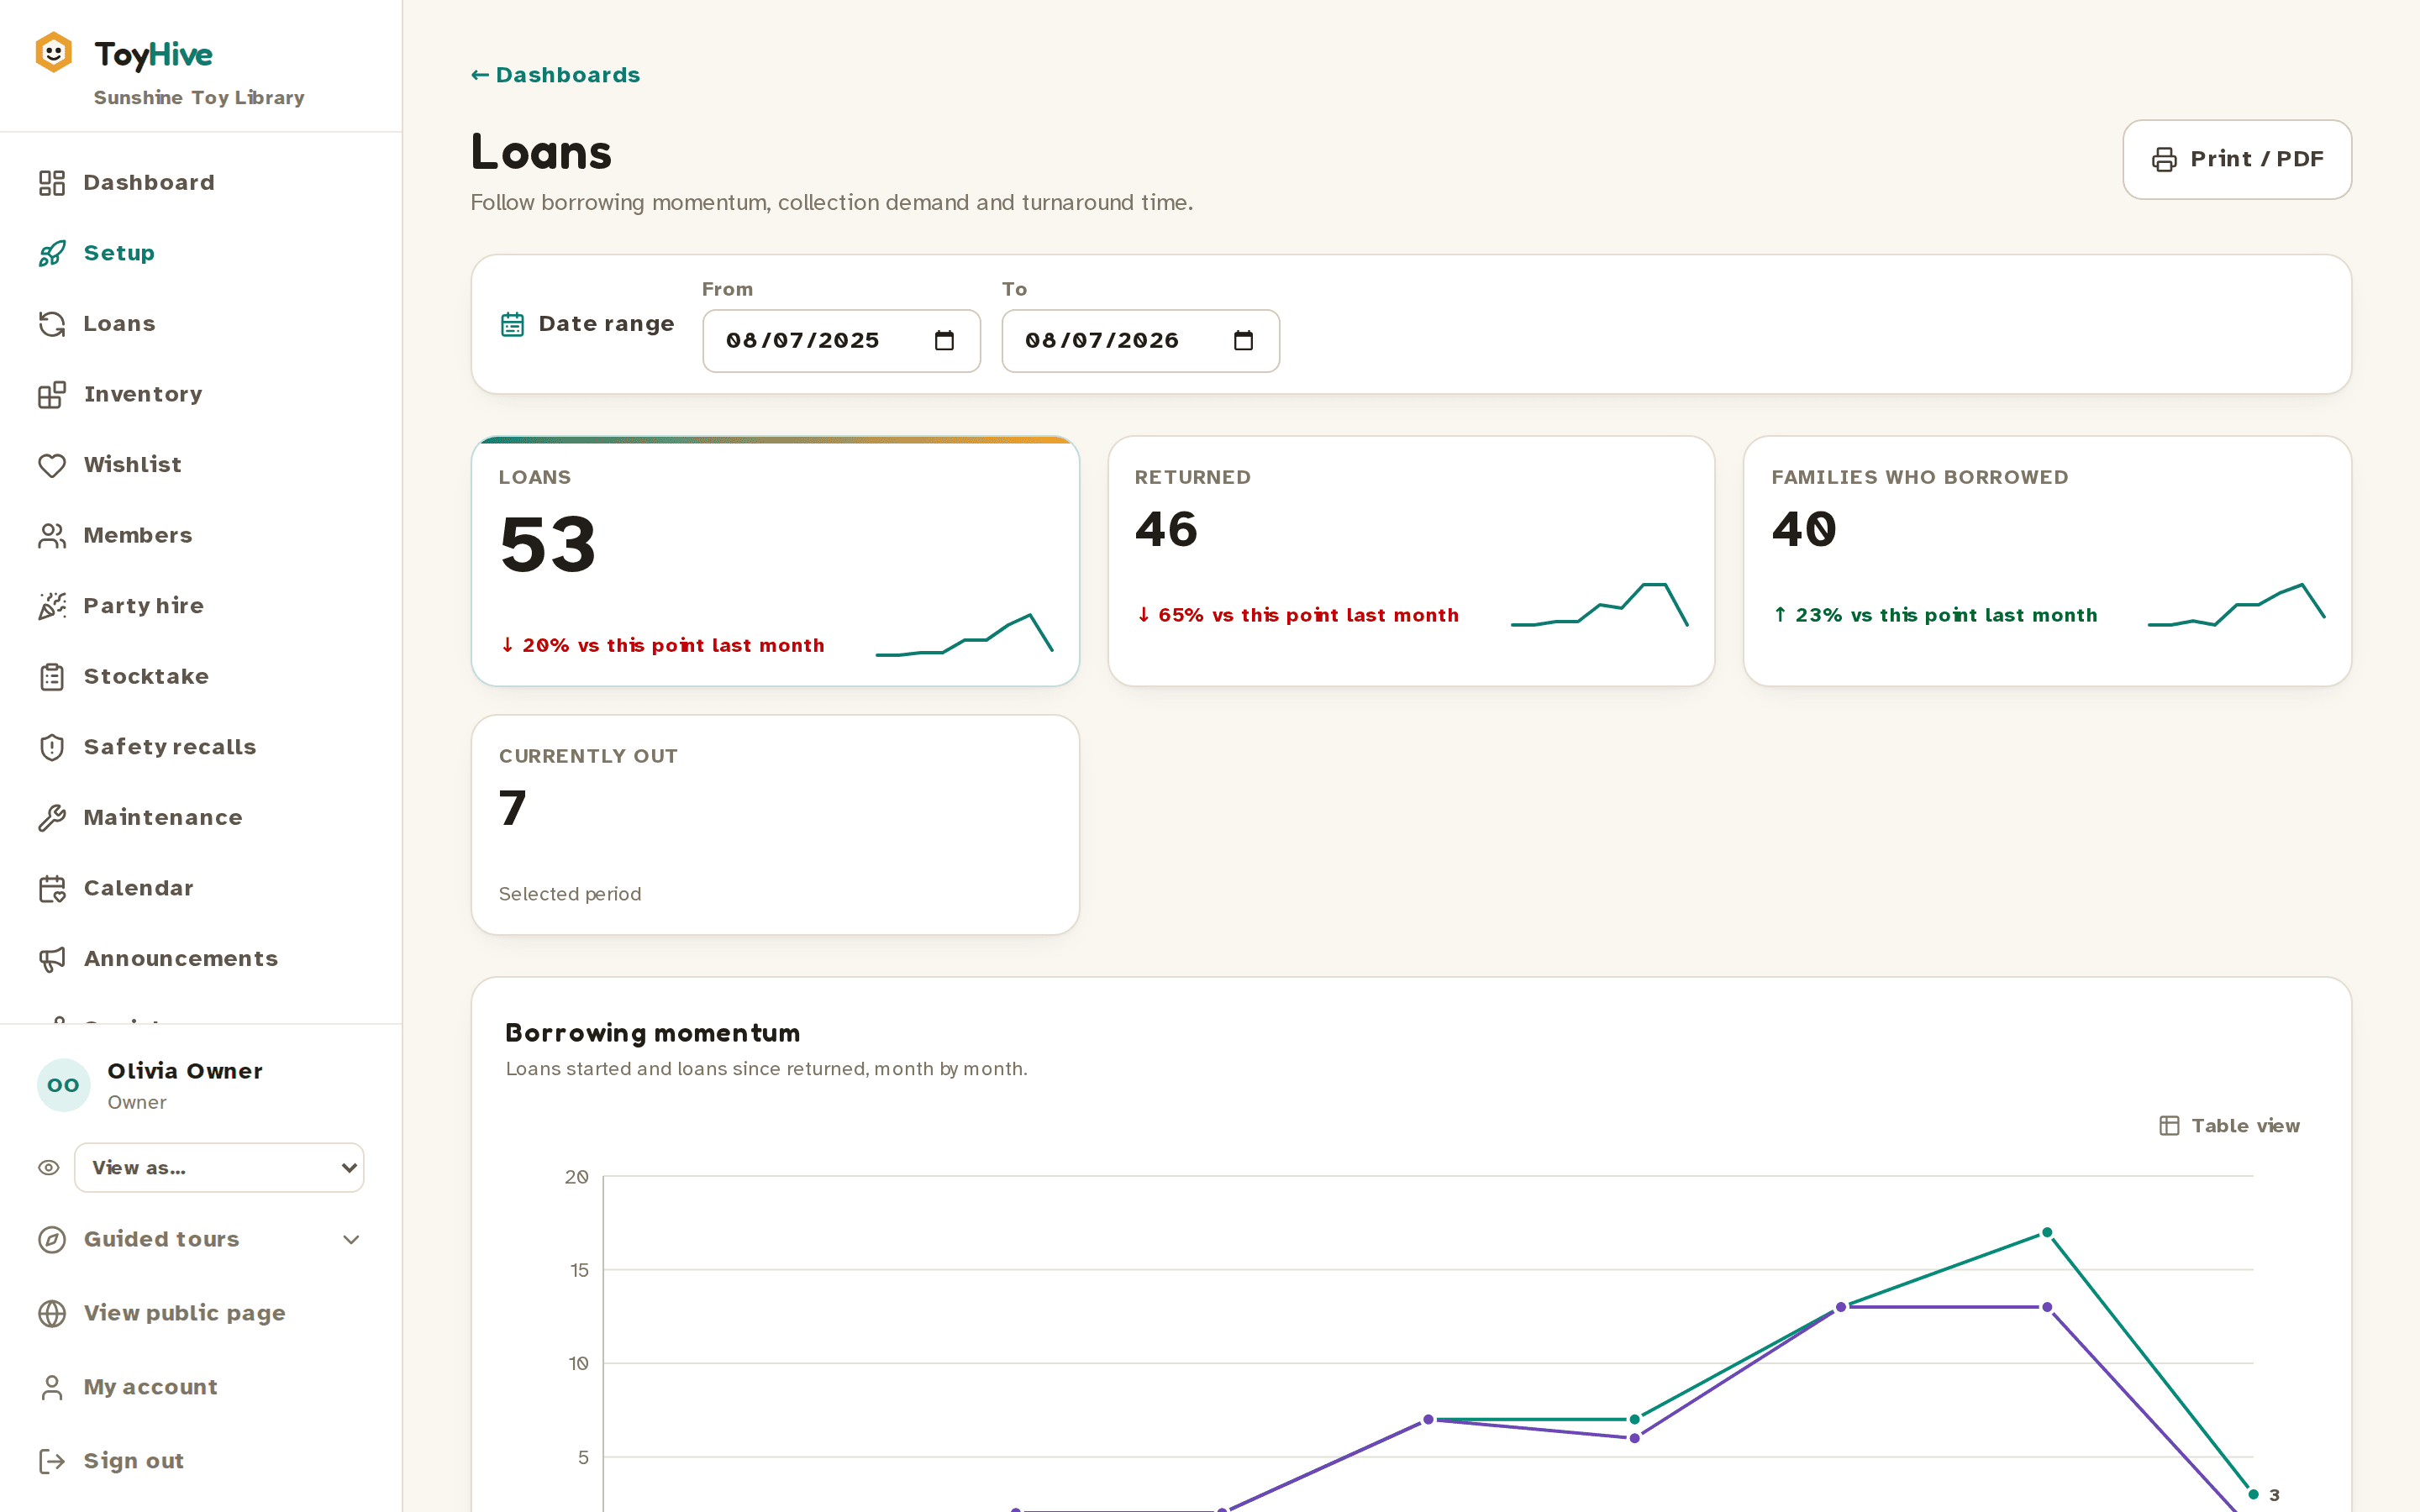Click the Calendar sidebar icon
2420x1512 pixels.
click(52, 888)
